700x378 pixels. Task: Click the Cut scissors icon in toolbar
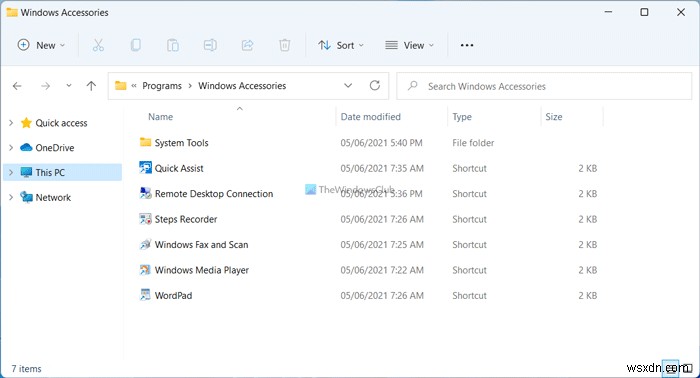(x=98, y=45)
